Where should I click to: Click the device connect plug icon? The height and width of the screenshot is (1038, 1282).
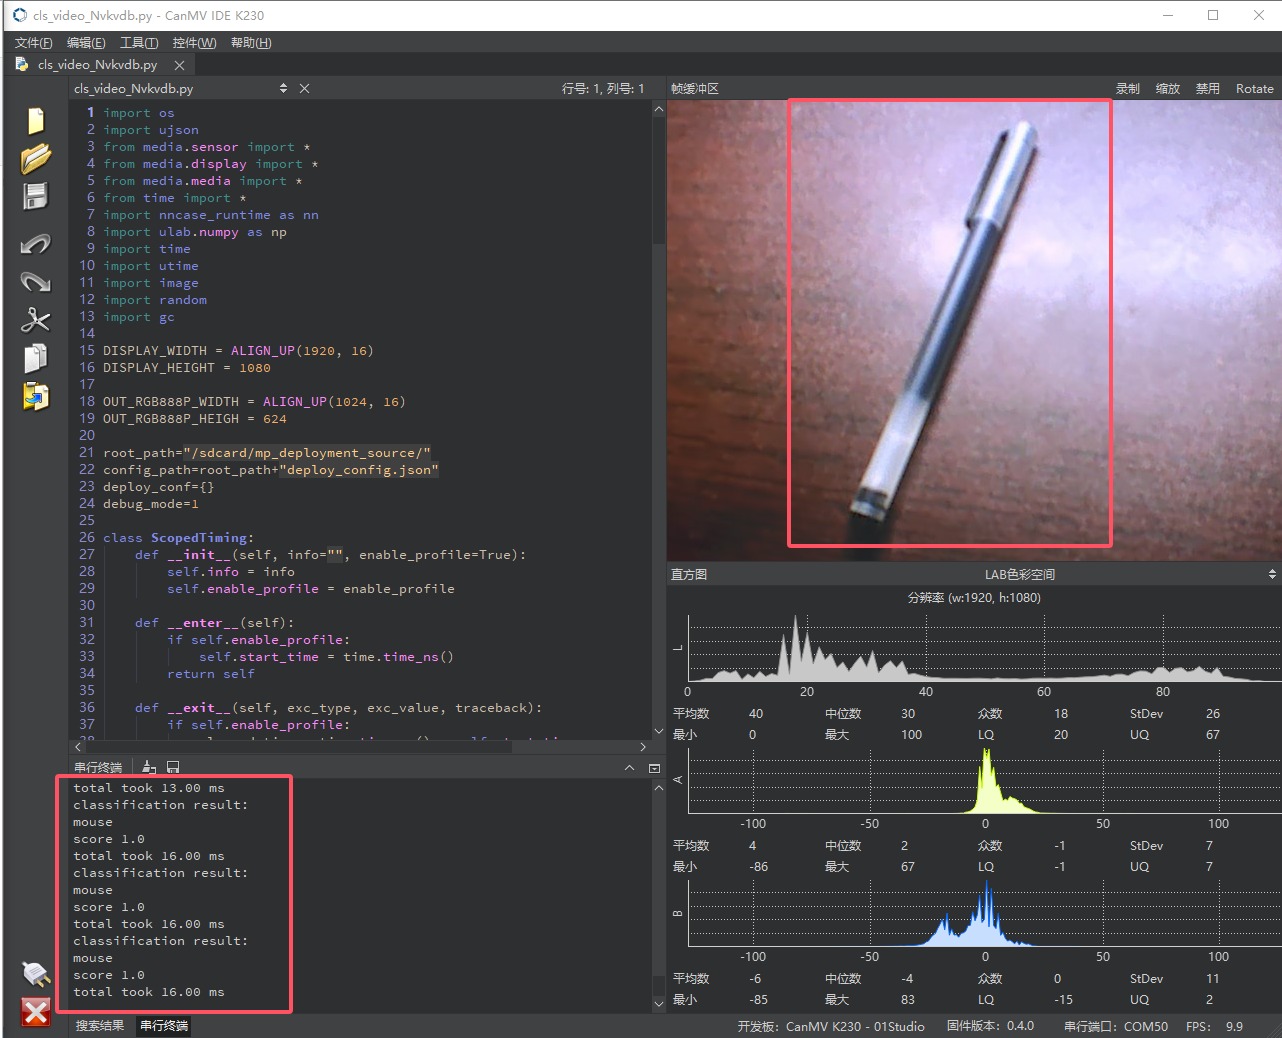tap(36, 973)
